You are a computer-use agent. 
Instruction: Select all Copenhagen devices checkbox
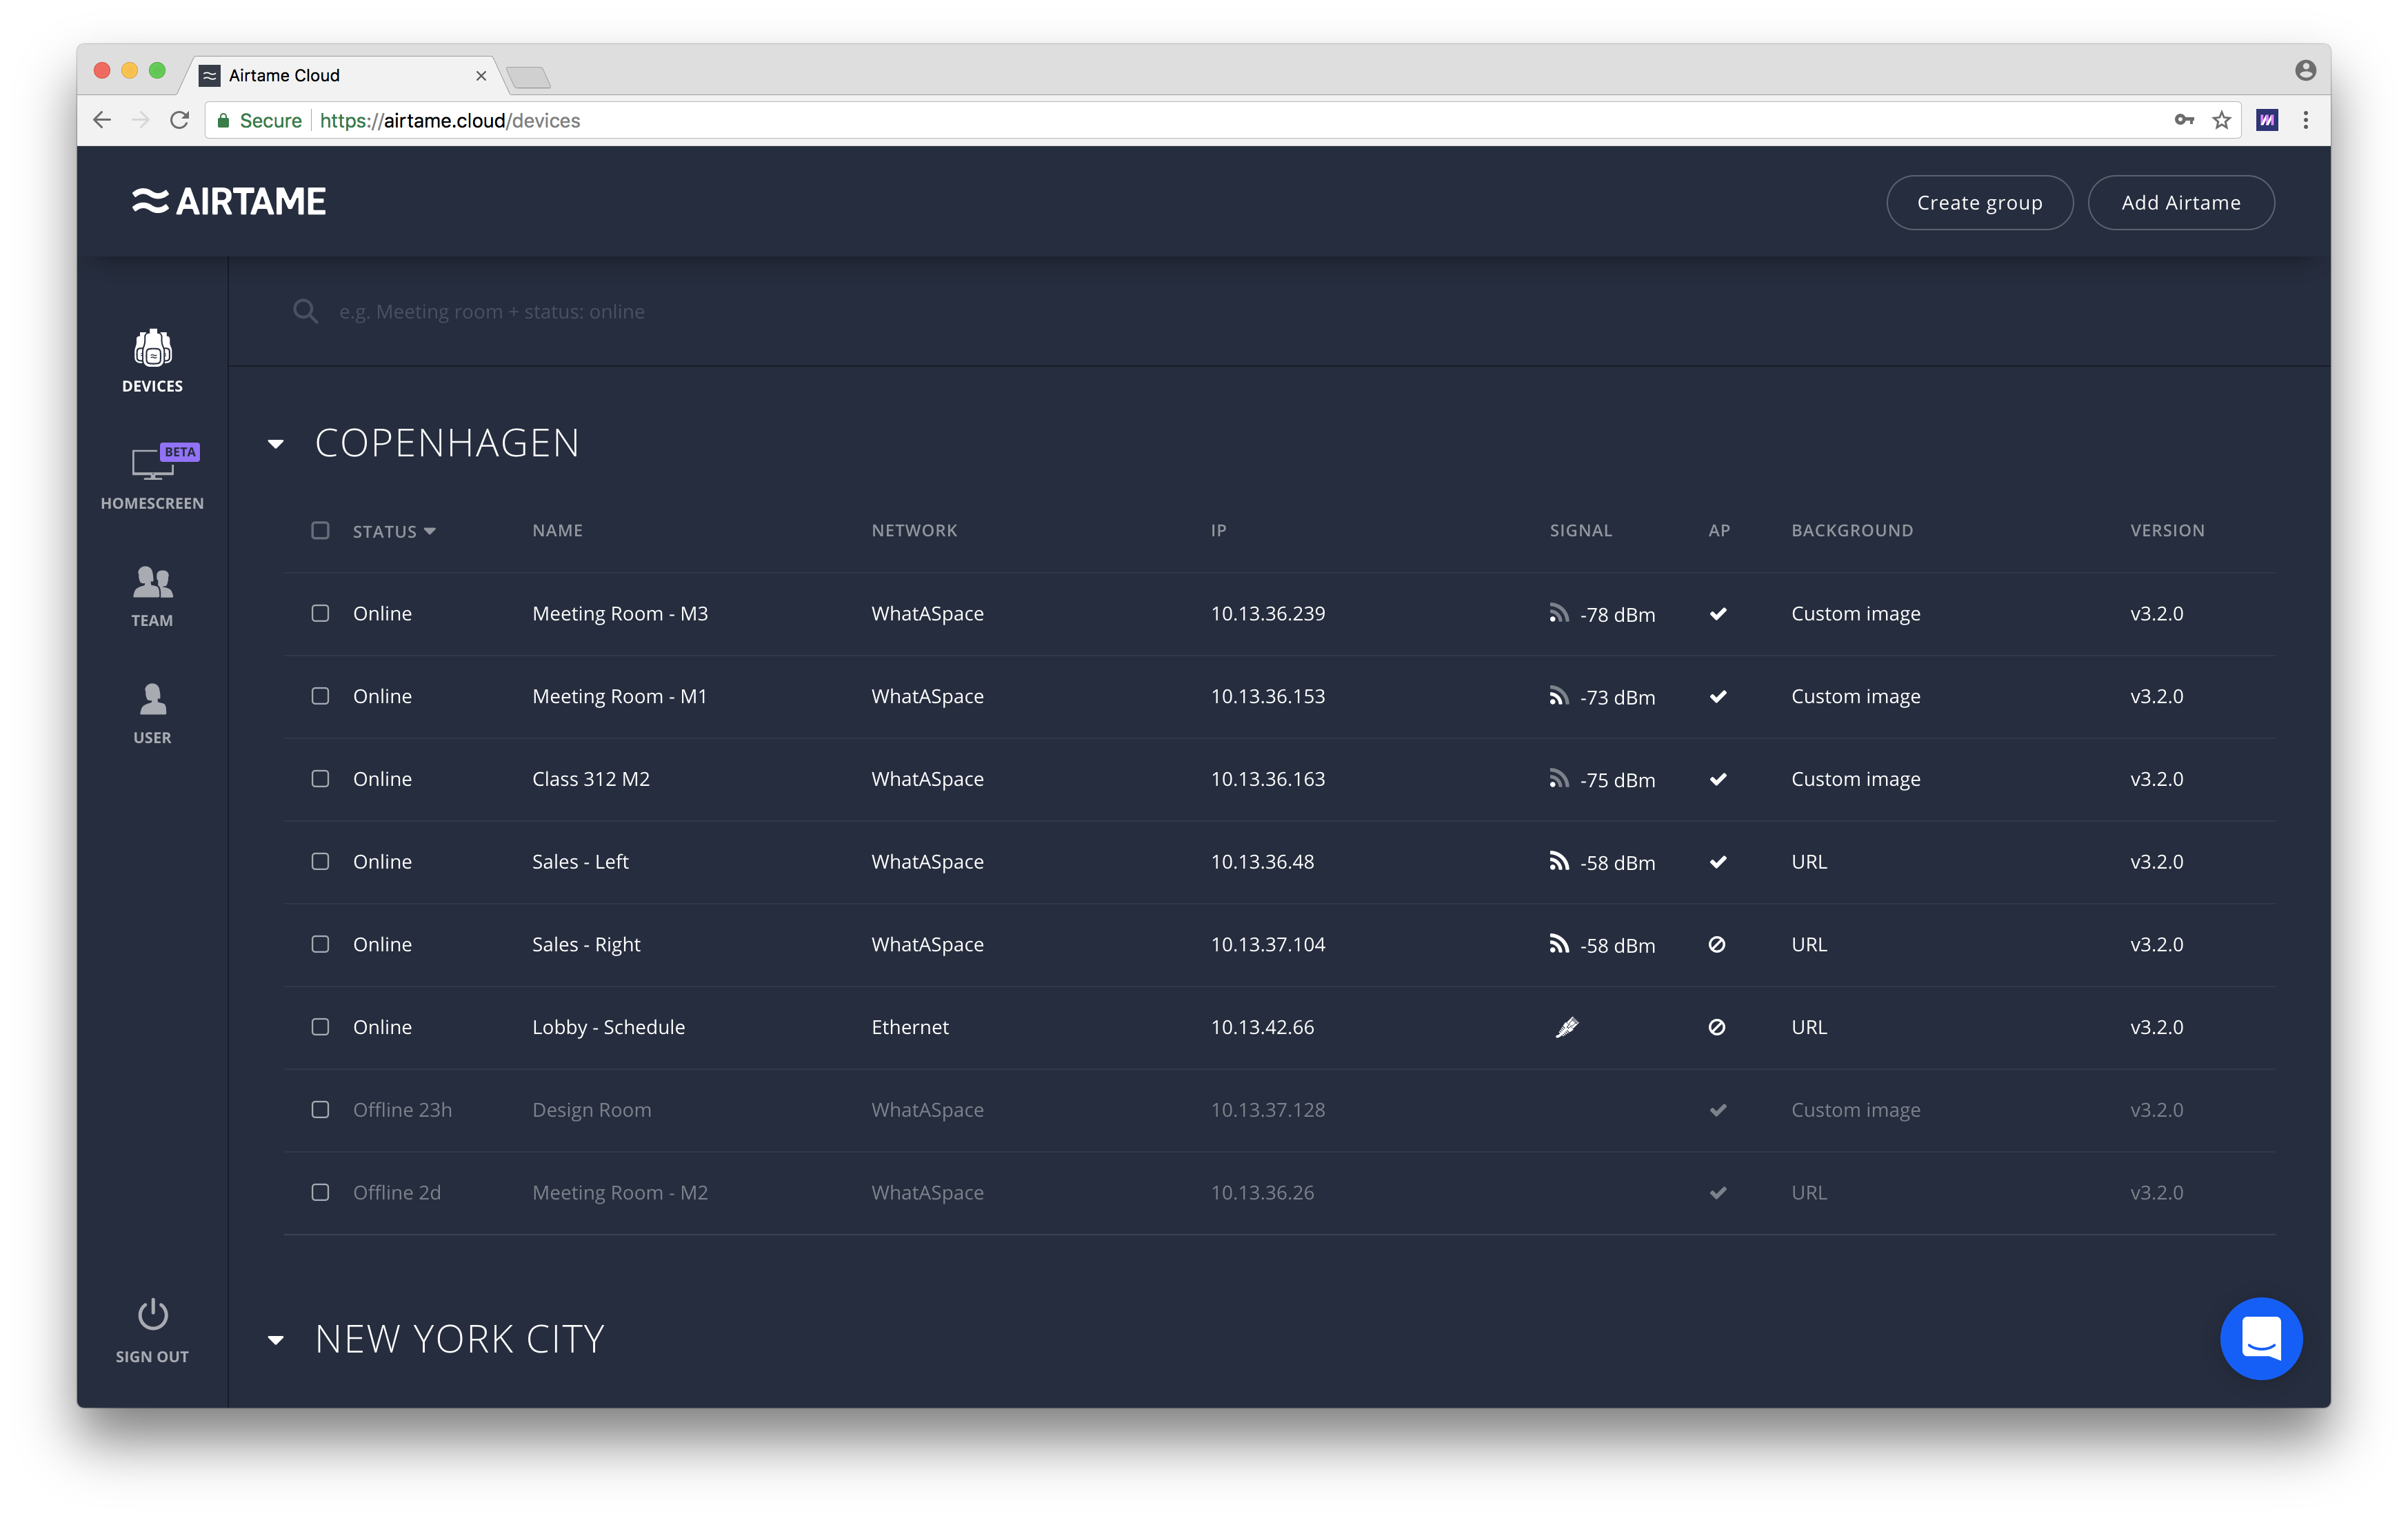(x=320, y=530)
